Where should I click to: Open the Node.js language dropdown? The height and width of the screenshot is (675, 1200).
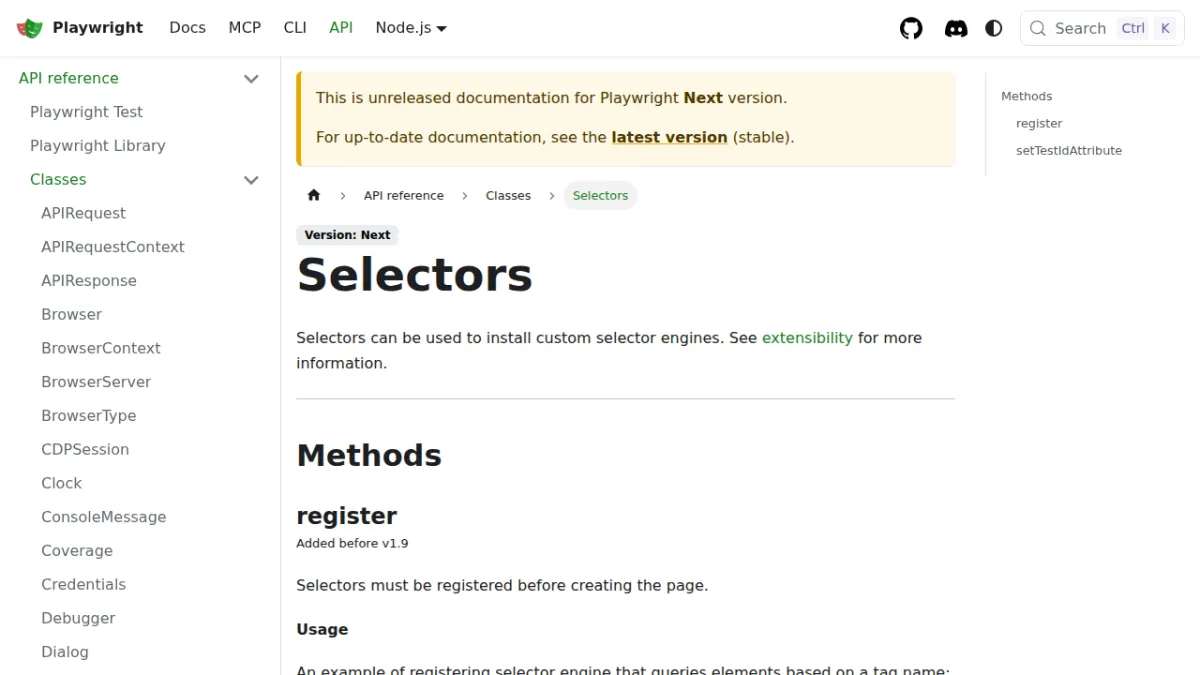click(411, 28)
